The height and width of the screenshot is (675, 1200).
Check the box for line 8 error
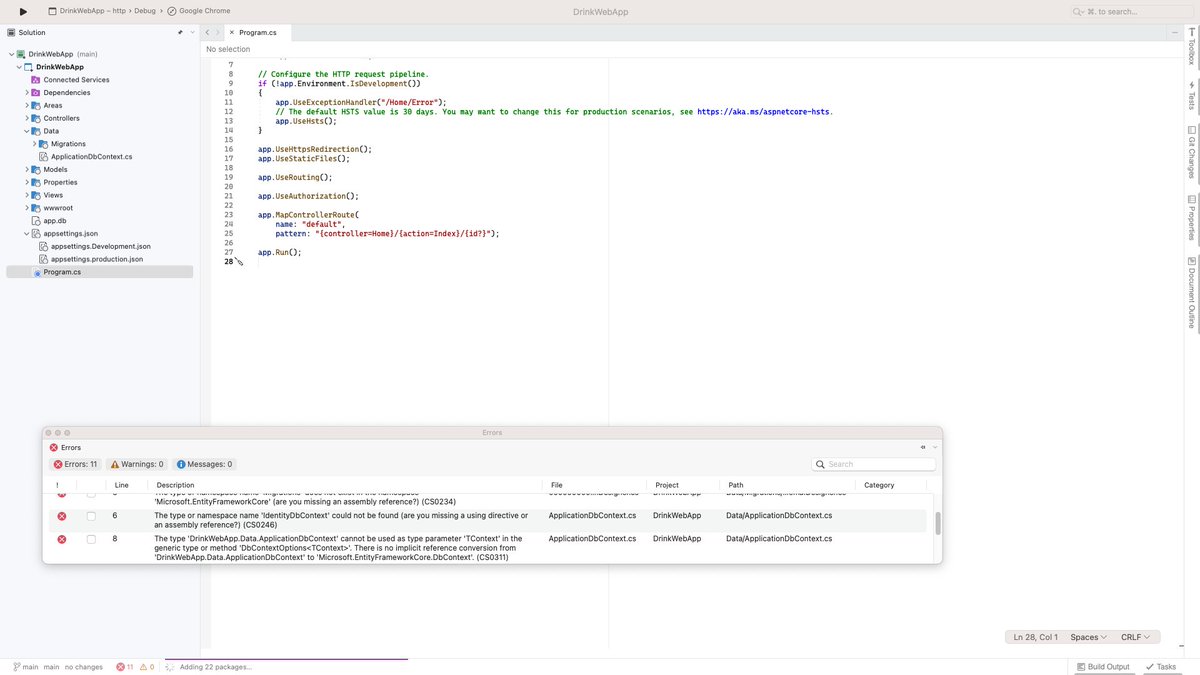point(91,539)
